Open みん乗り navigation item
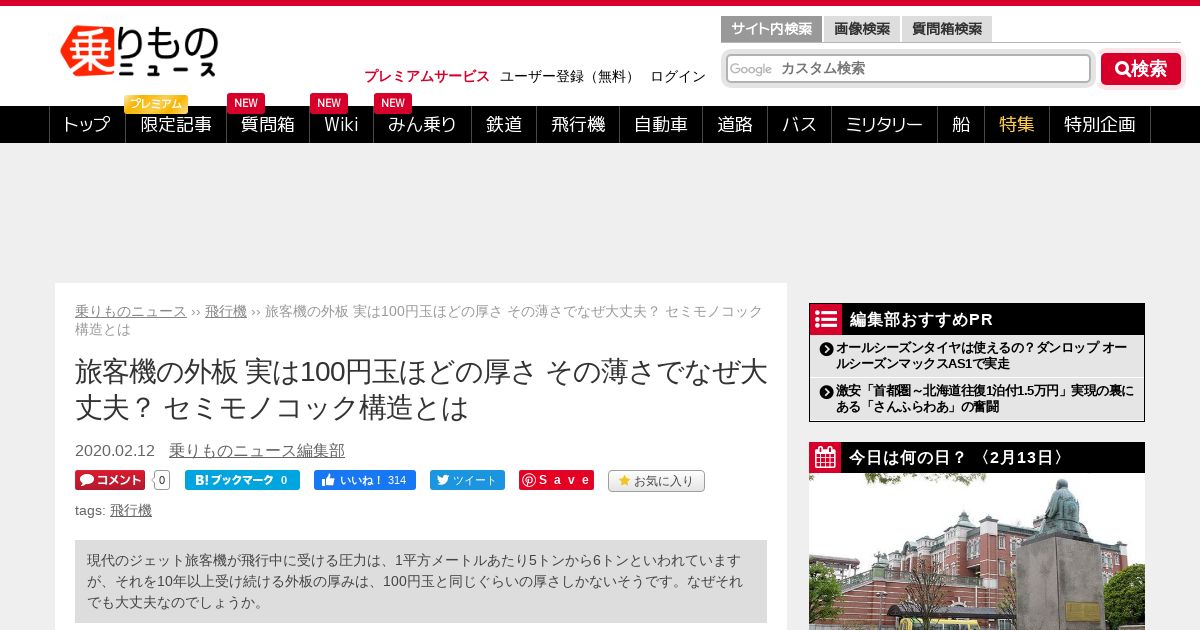Image resolution: width=1200 pixels, height=630 pixels. [x=422, y=125]
